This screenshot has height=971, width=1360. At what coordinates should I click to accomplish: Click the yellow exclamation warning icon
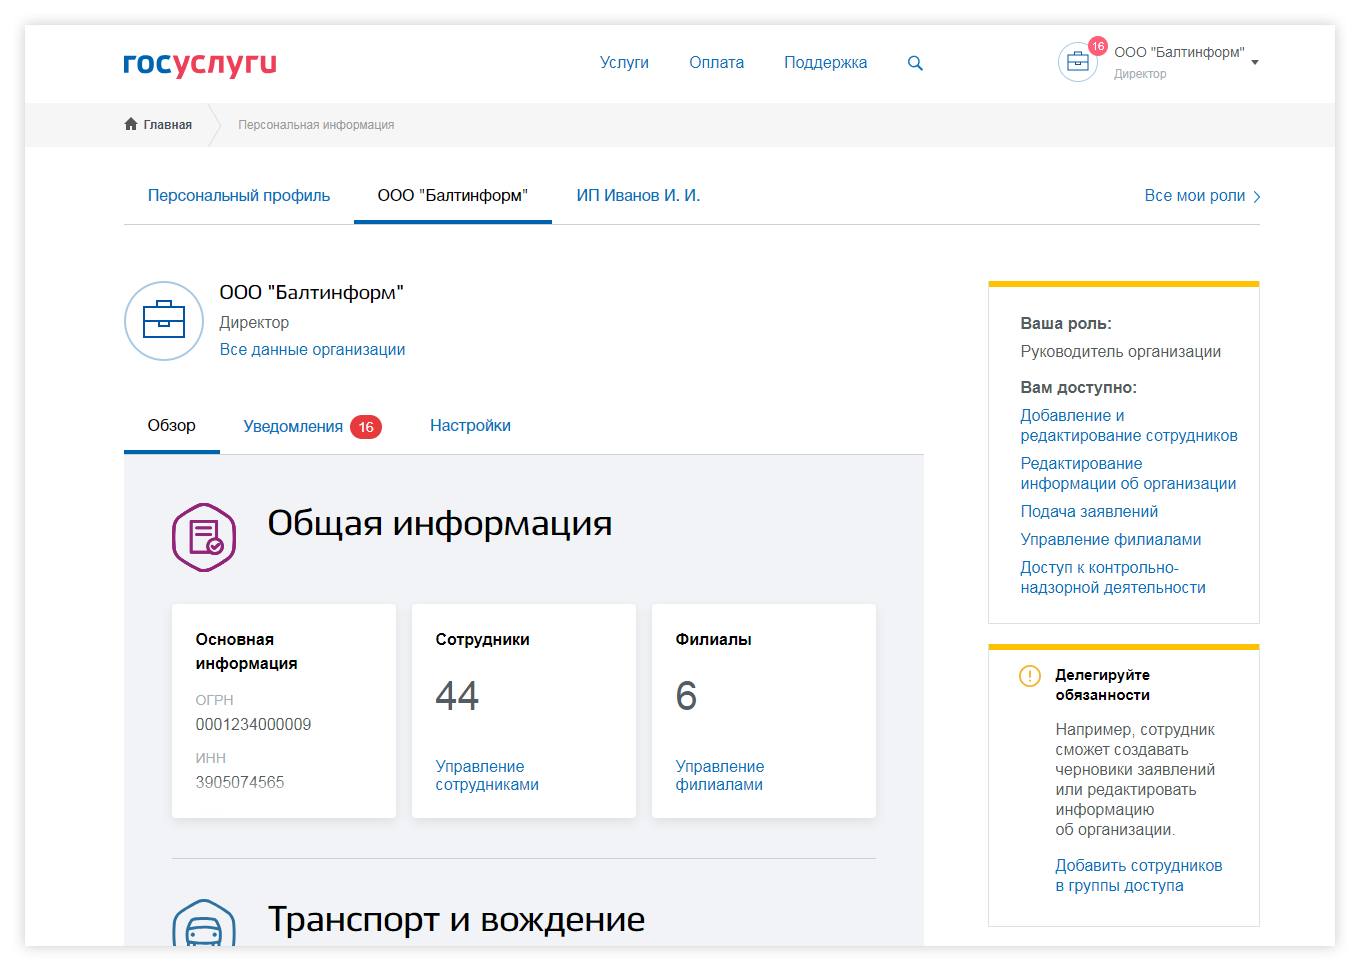pyautogui.click(x=1030, y=676)
